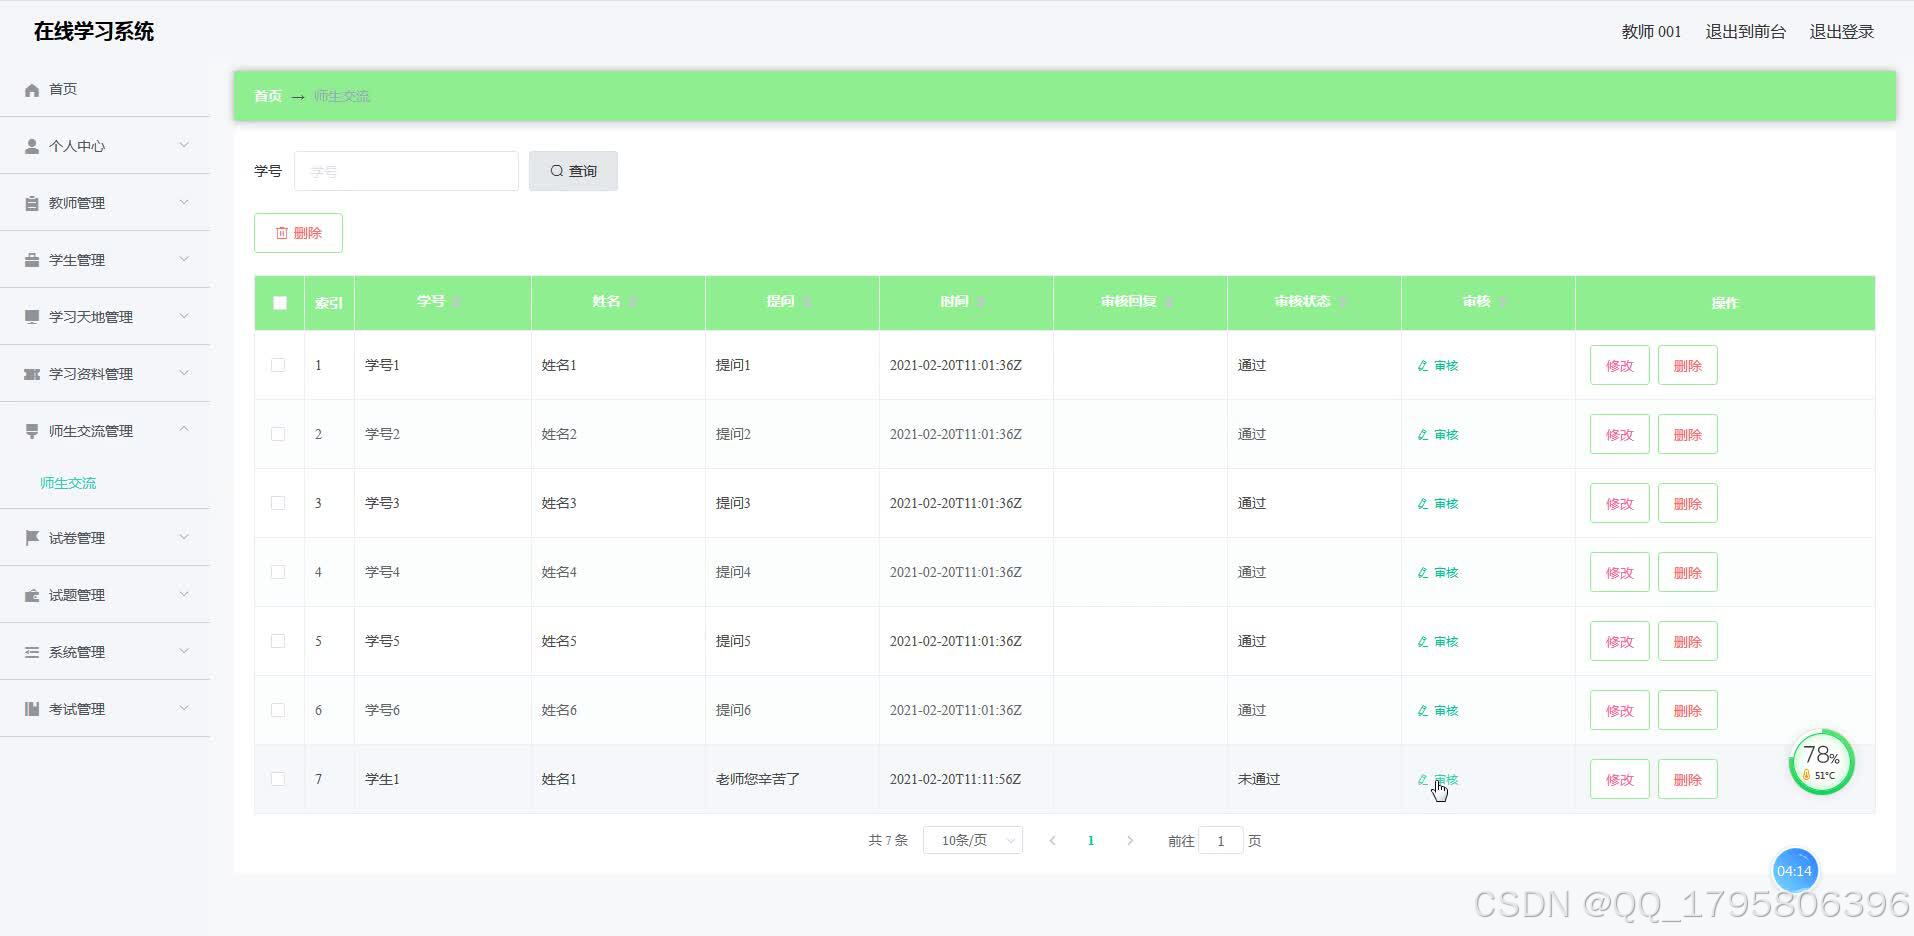The width and height of the screenshot is (1914, 936).
Task: Collapse the 师生交流管理 chevron
Action: pyautogui.click(x=184, y=430)
